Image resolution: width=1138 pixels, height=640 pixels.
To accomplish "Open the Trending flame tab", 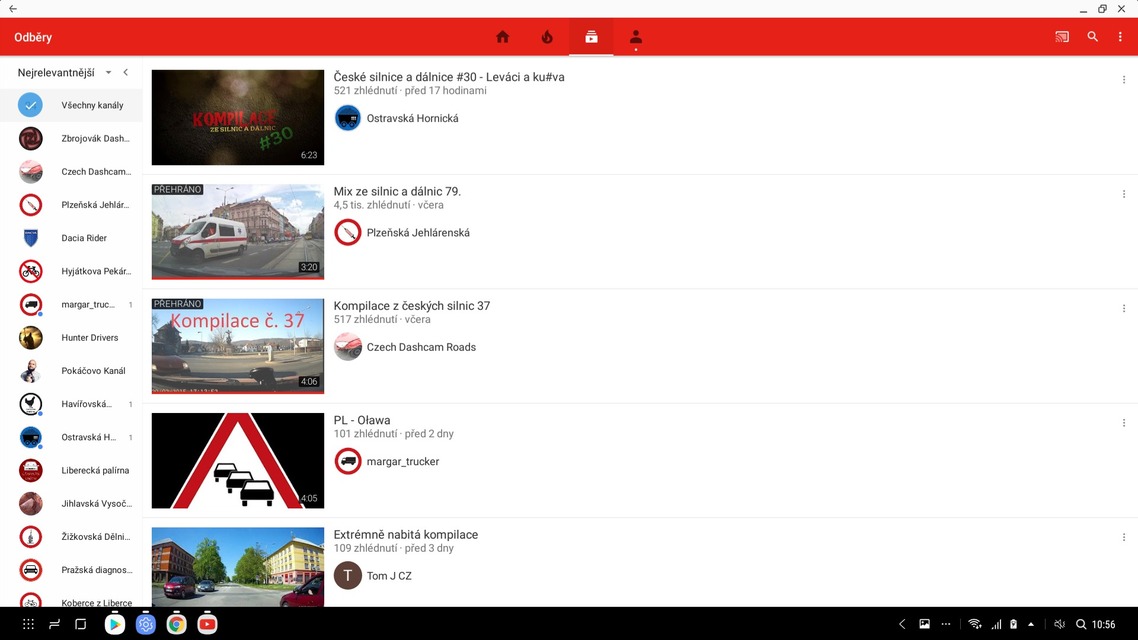I will coord(547,37).
